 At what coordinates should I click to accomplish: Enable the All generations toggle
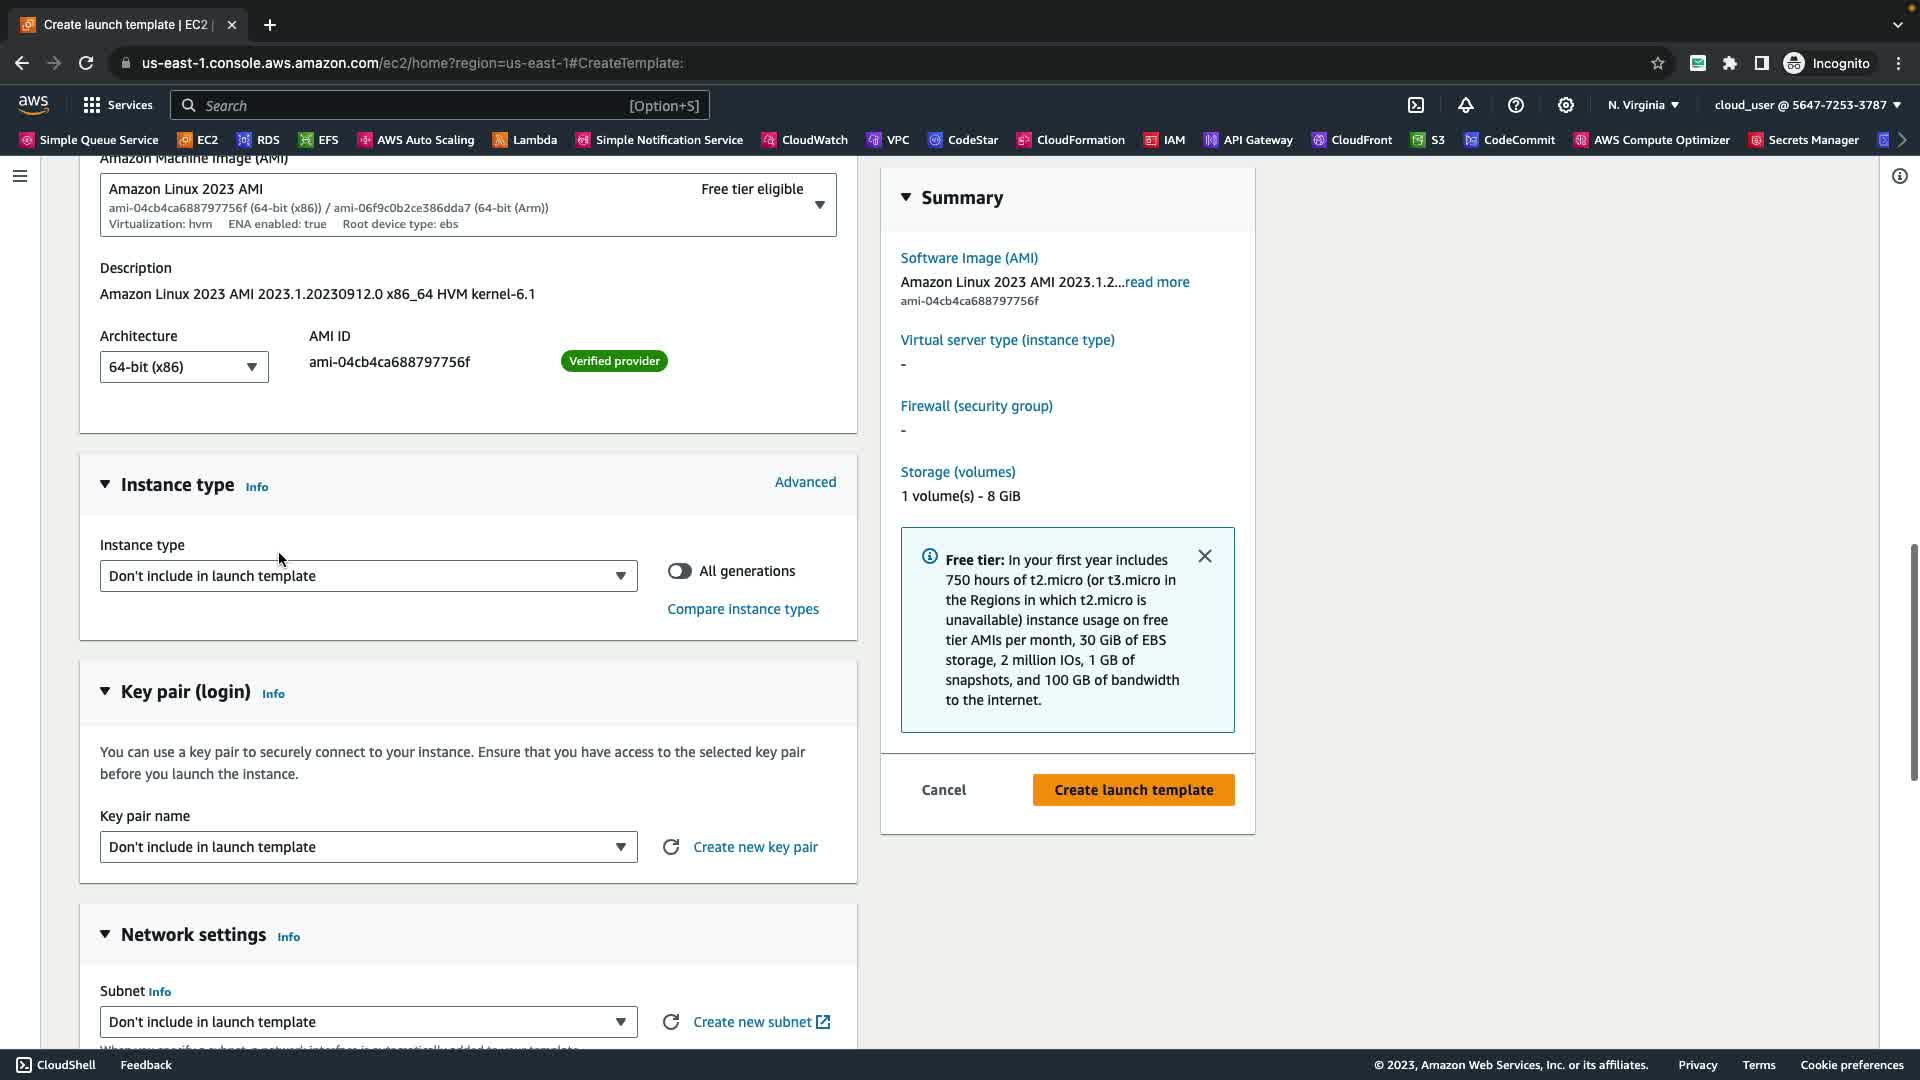point(680,571)
